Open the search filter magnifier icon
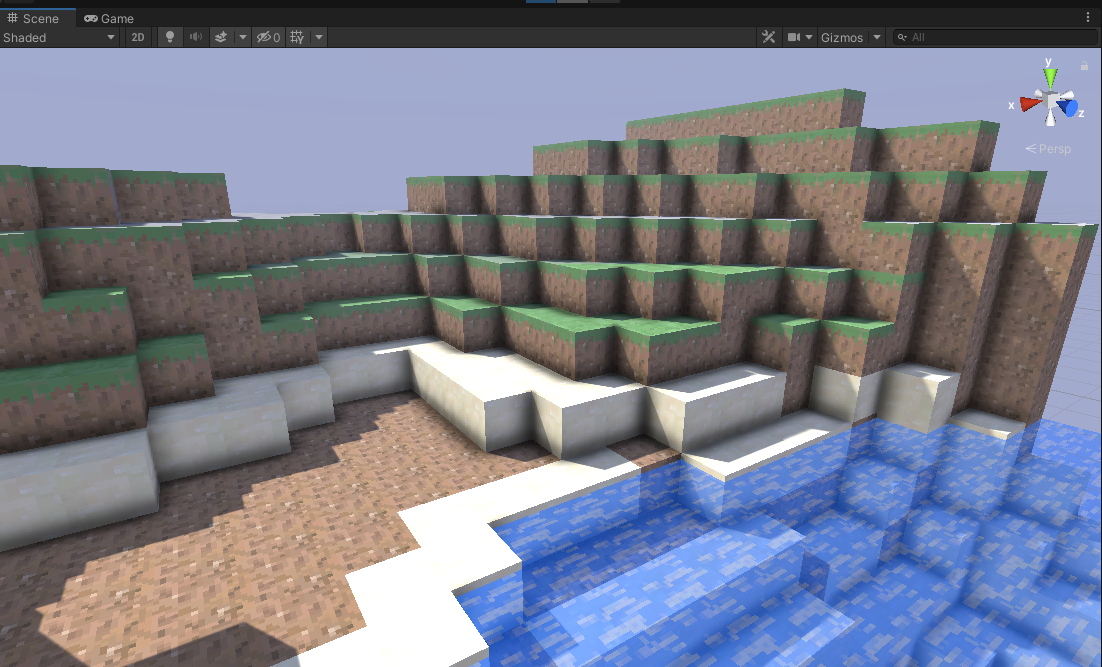The width and height of the screenshot is (1102, 667). [902, 37]
